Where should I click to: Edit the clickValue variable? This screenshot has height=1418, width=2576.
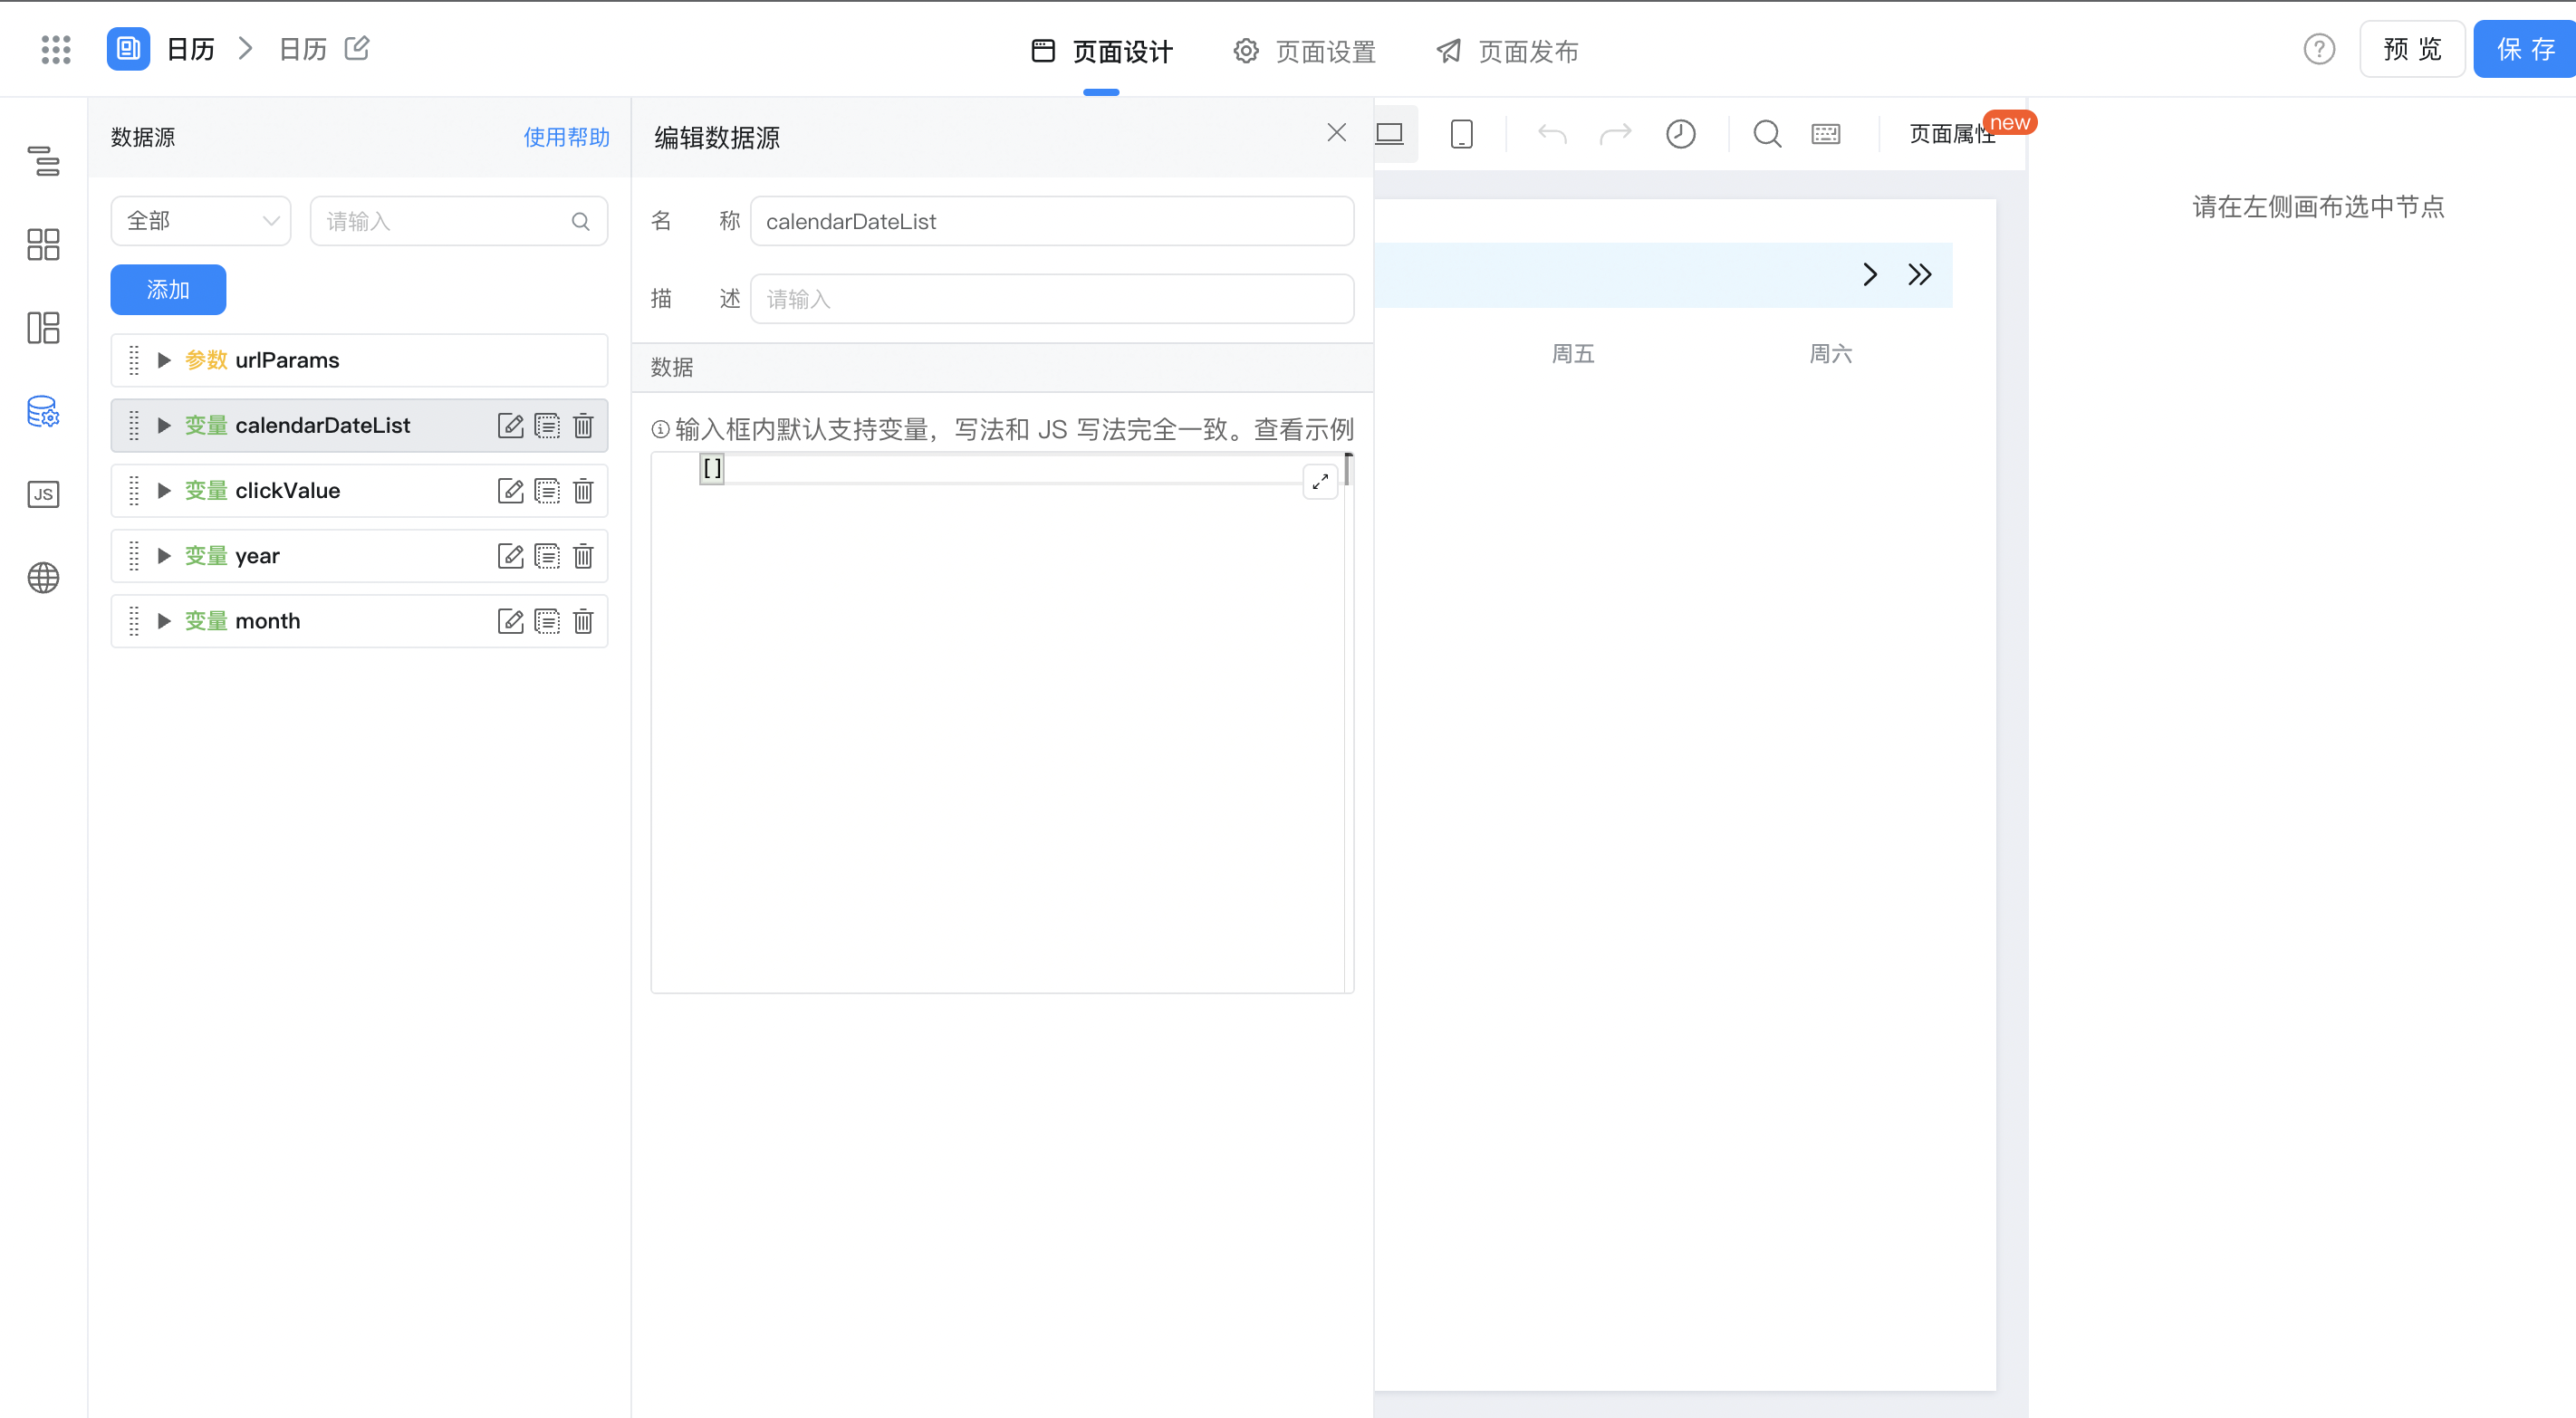[x=511, y=491]
